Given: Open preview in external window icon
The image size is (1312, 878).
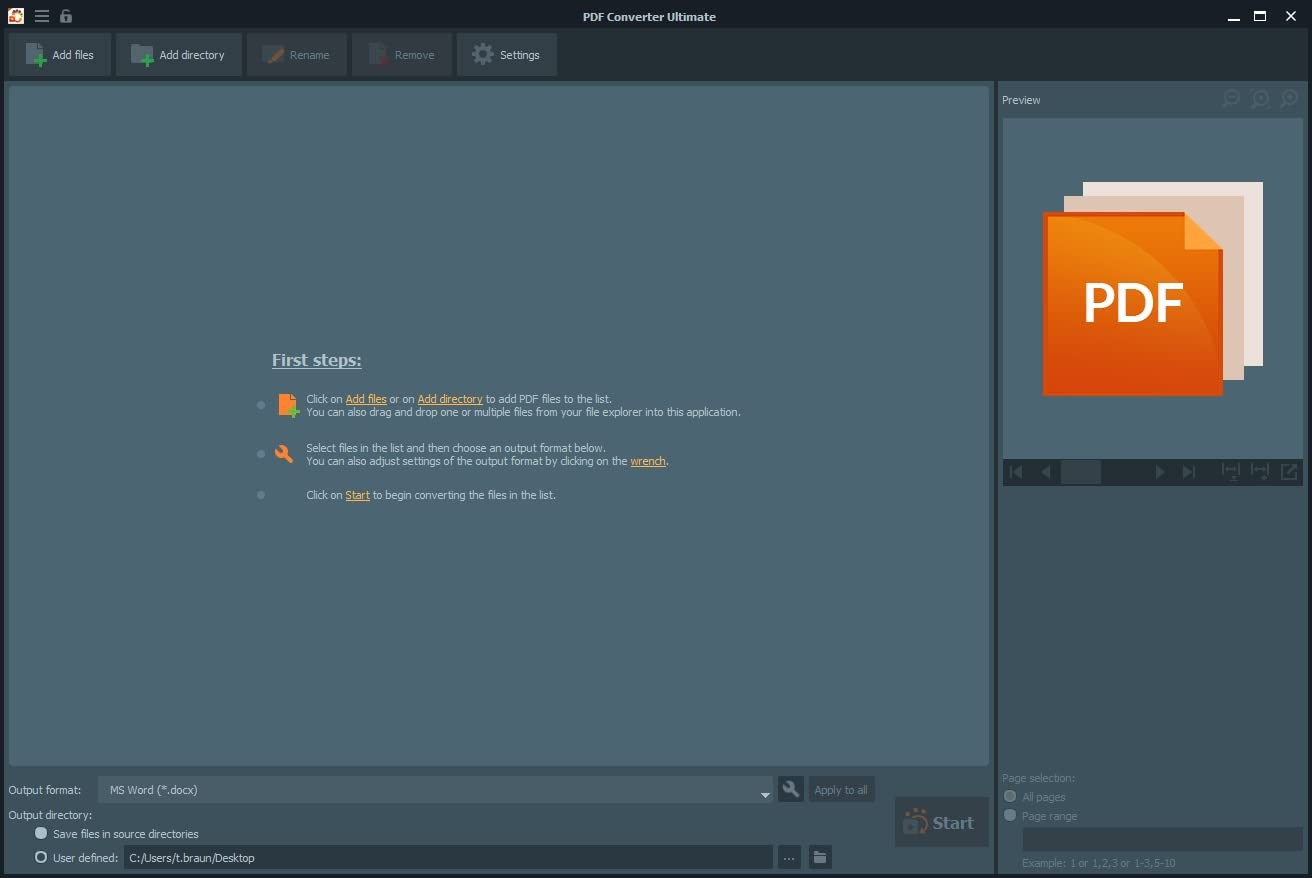Looking at the screenshot, I should coord(1289,472).
